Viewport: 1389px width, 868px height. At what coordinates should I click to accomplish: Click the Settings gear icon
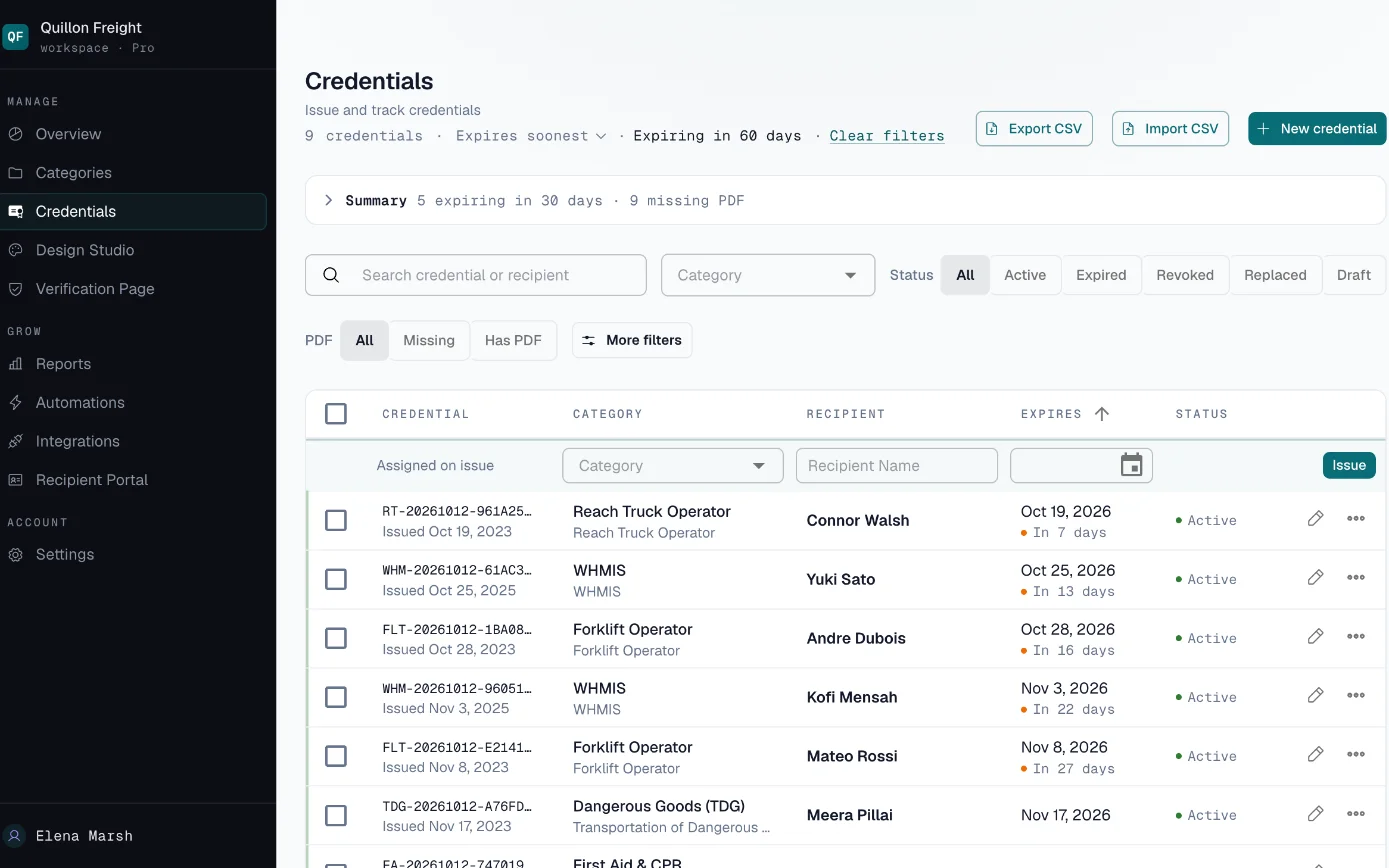[x=15, y=555]
